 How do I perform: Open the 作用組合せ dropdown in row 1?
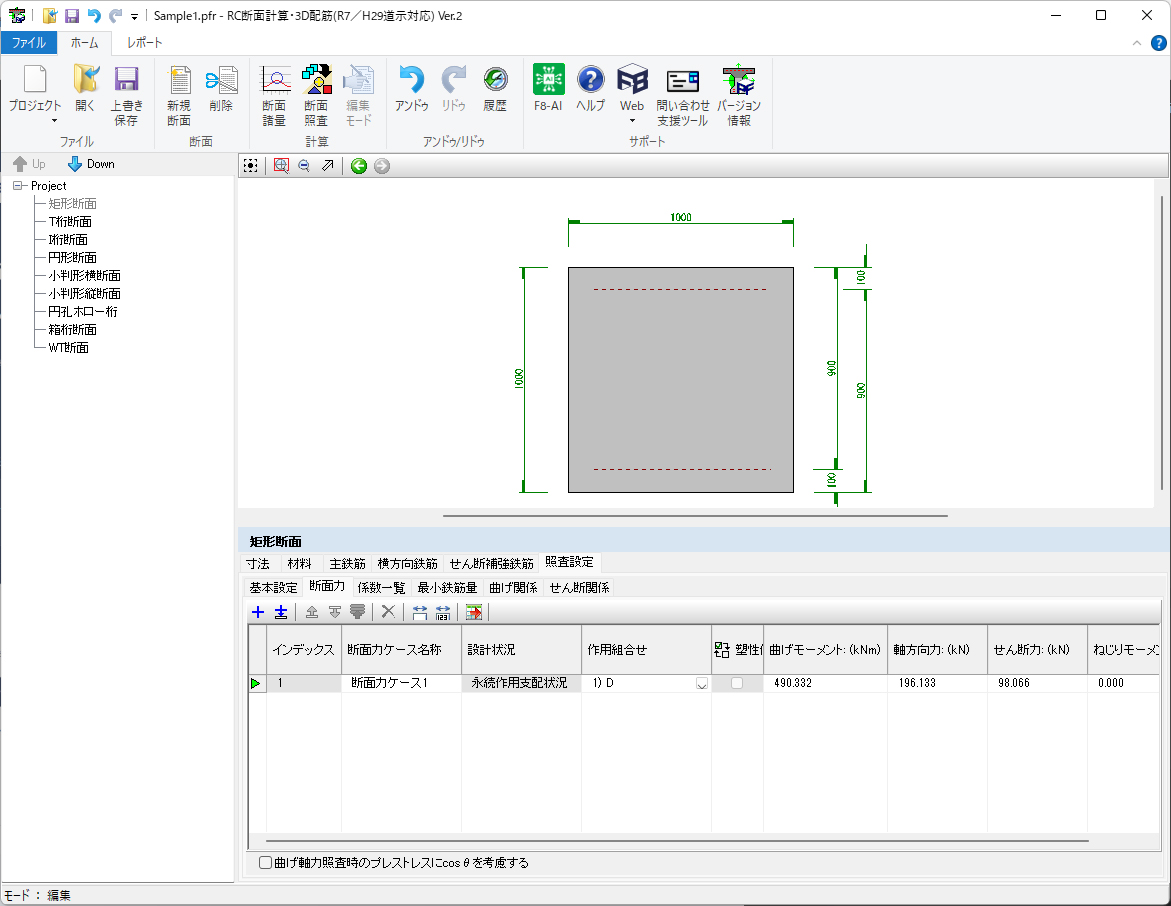click(701, 684)
